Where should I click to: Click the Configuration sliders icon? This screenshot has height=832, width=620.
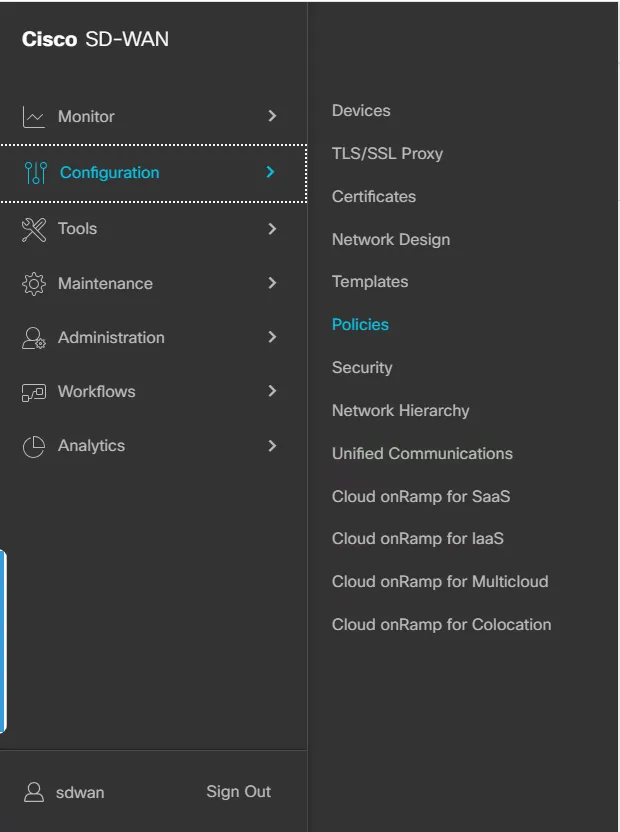(x=35, y=173)
